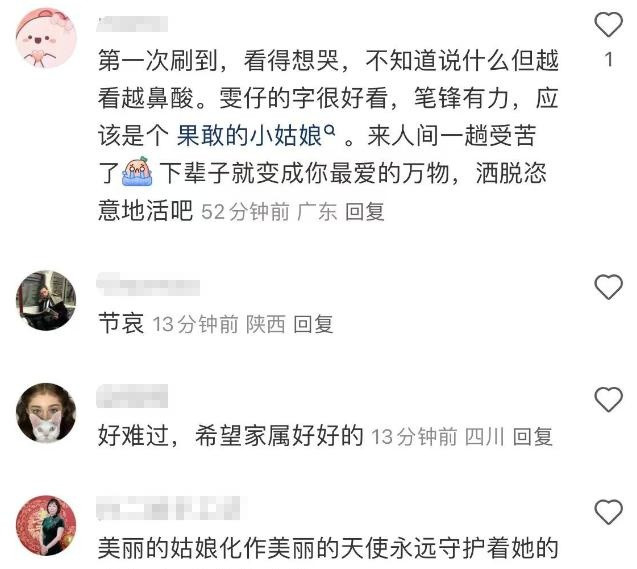Tap the crying emoji sticker in comment
Image resolution: width=637 pixels, height=569 pixels.
(137, 172)
